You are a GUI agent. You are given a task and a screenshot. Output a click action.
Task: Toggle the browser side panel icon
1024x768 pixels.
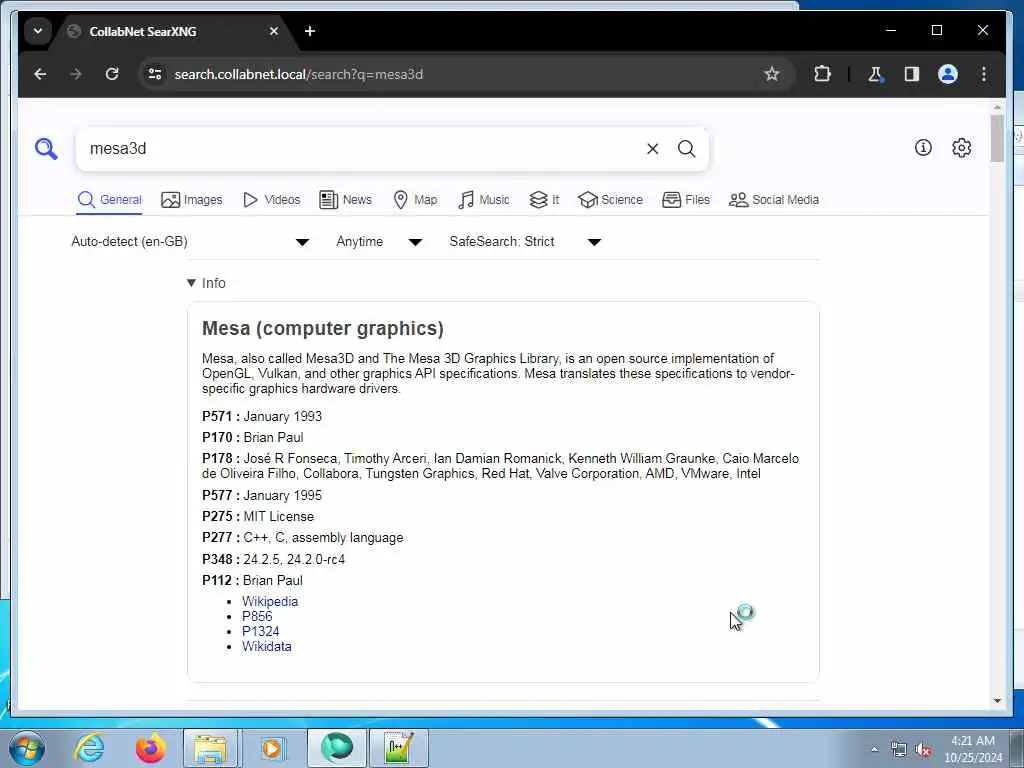point(912,74)
